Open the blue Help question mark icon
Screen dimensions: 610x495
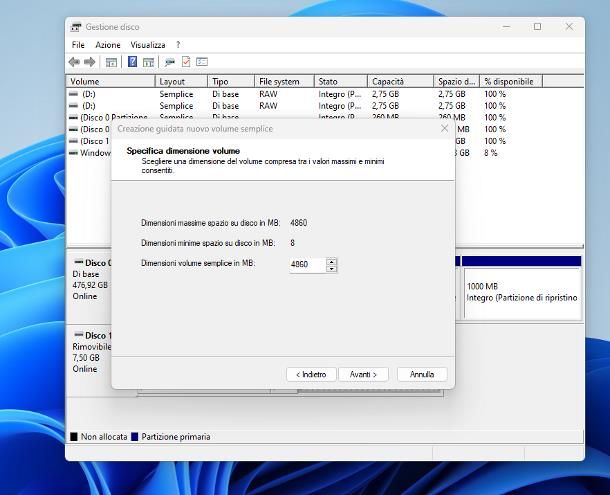coord(132,61)
